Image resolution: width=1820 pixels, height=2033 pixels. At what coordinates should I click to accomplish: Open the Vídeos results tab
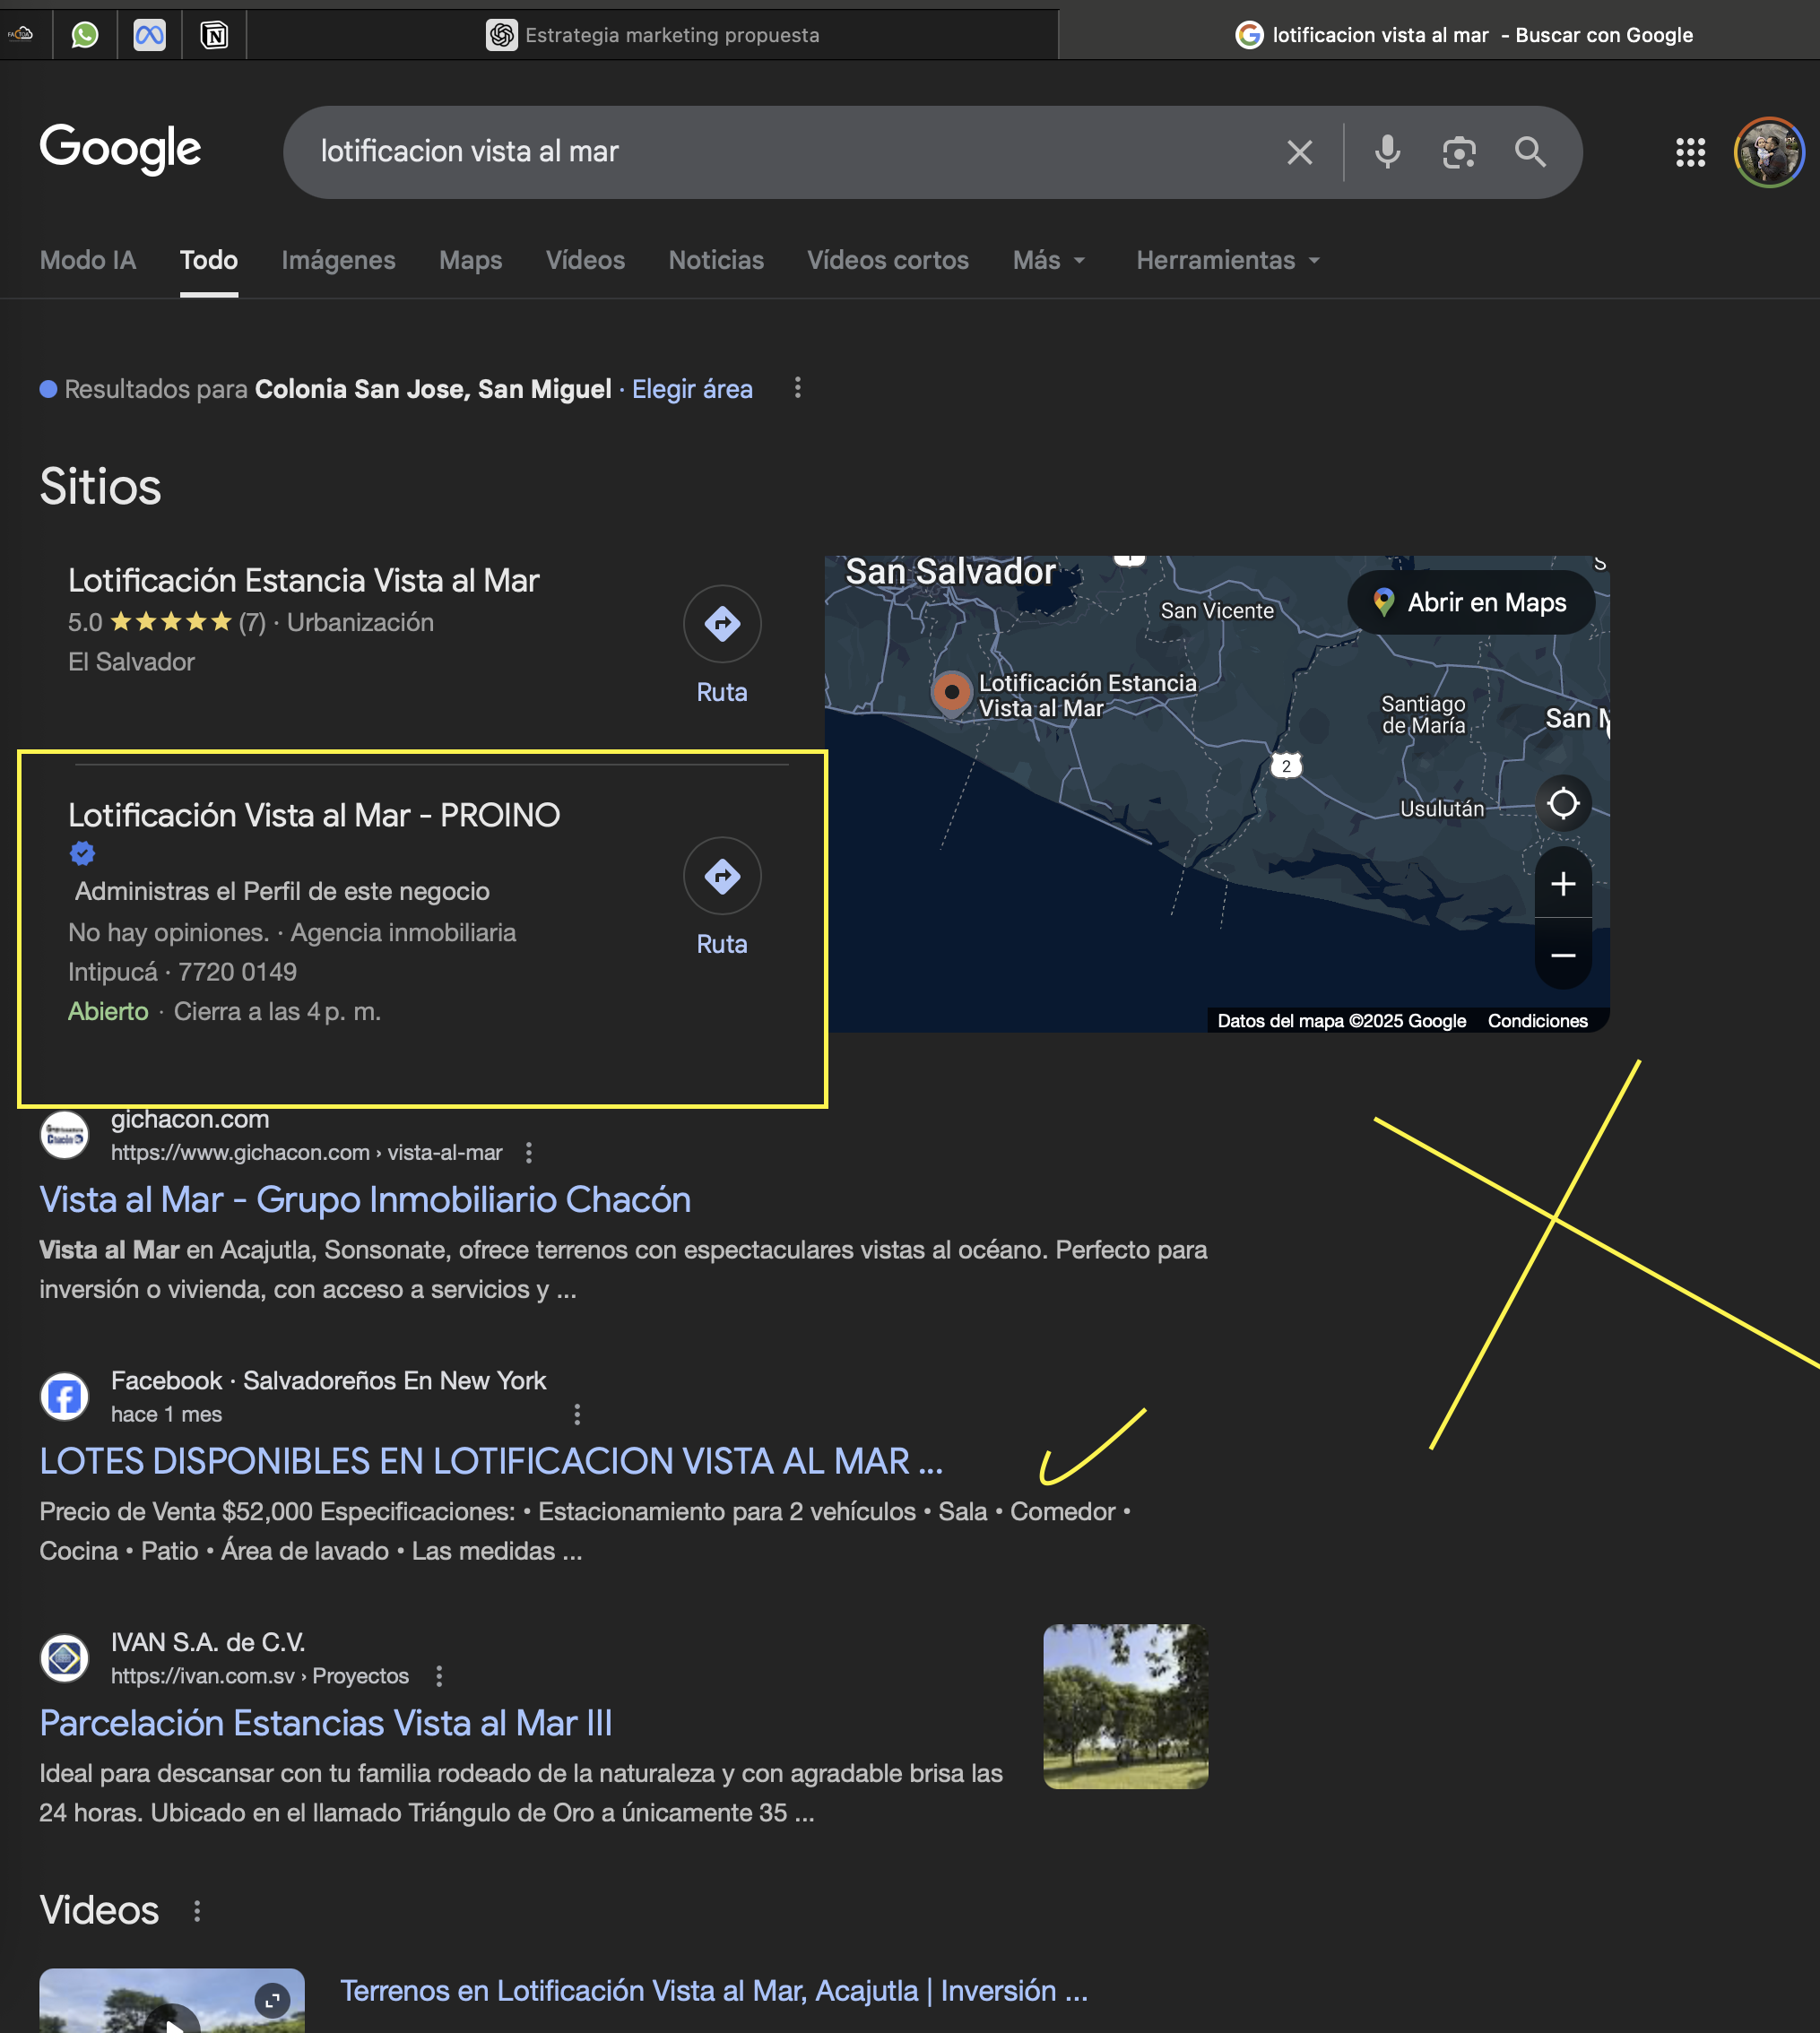pos(585,260)
